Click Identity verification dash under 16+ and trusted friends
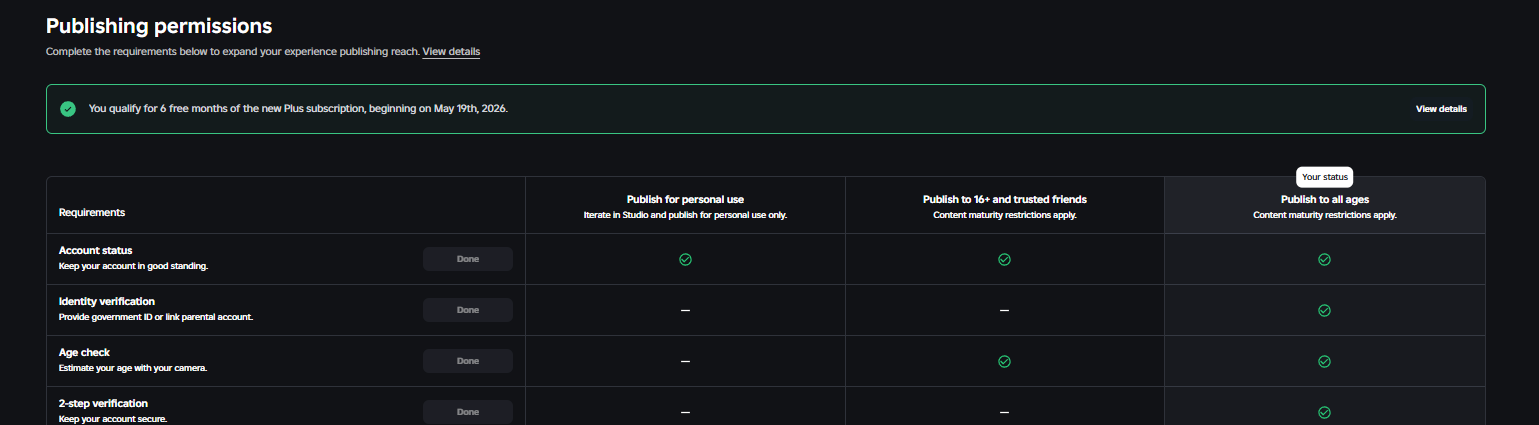 [x=1004, y=310]
